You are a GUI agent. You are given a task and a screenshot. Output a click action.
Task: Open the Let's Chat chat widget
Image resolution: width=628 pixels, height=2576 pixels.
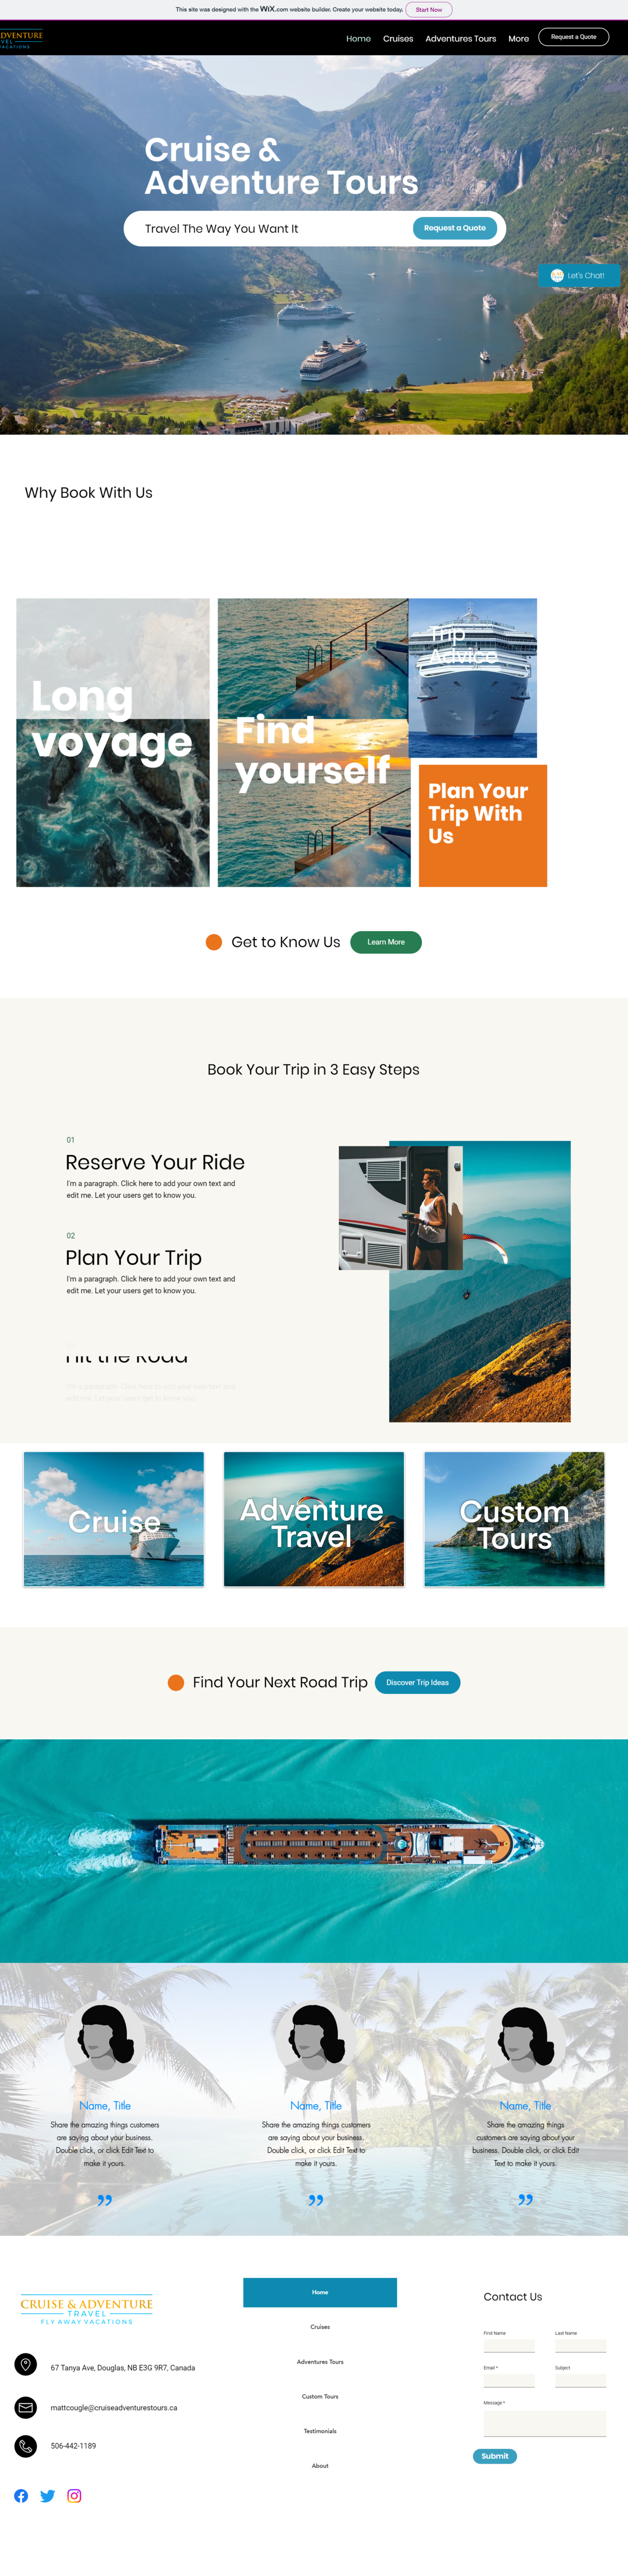pyautogui.click(x=579, y=275)
